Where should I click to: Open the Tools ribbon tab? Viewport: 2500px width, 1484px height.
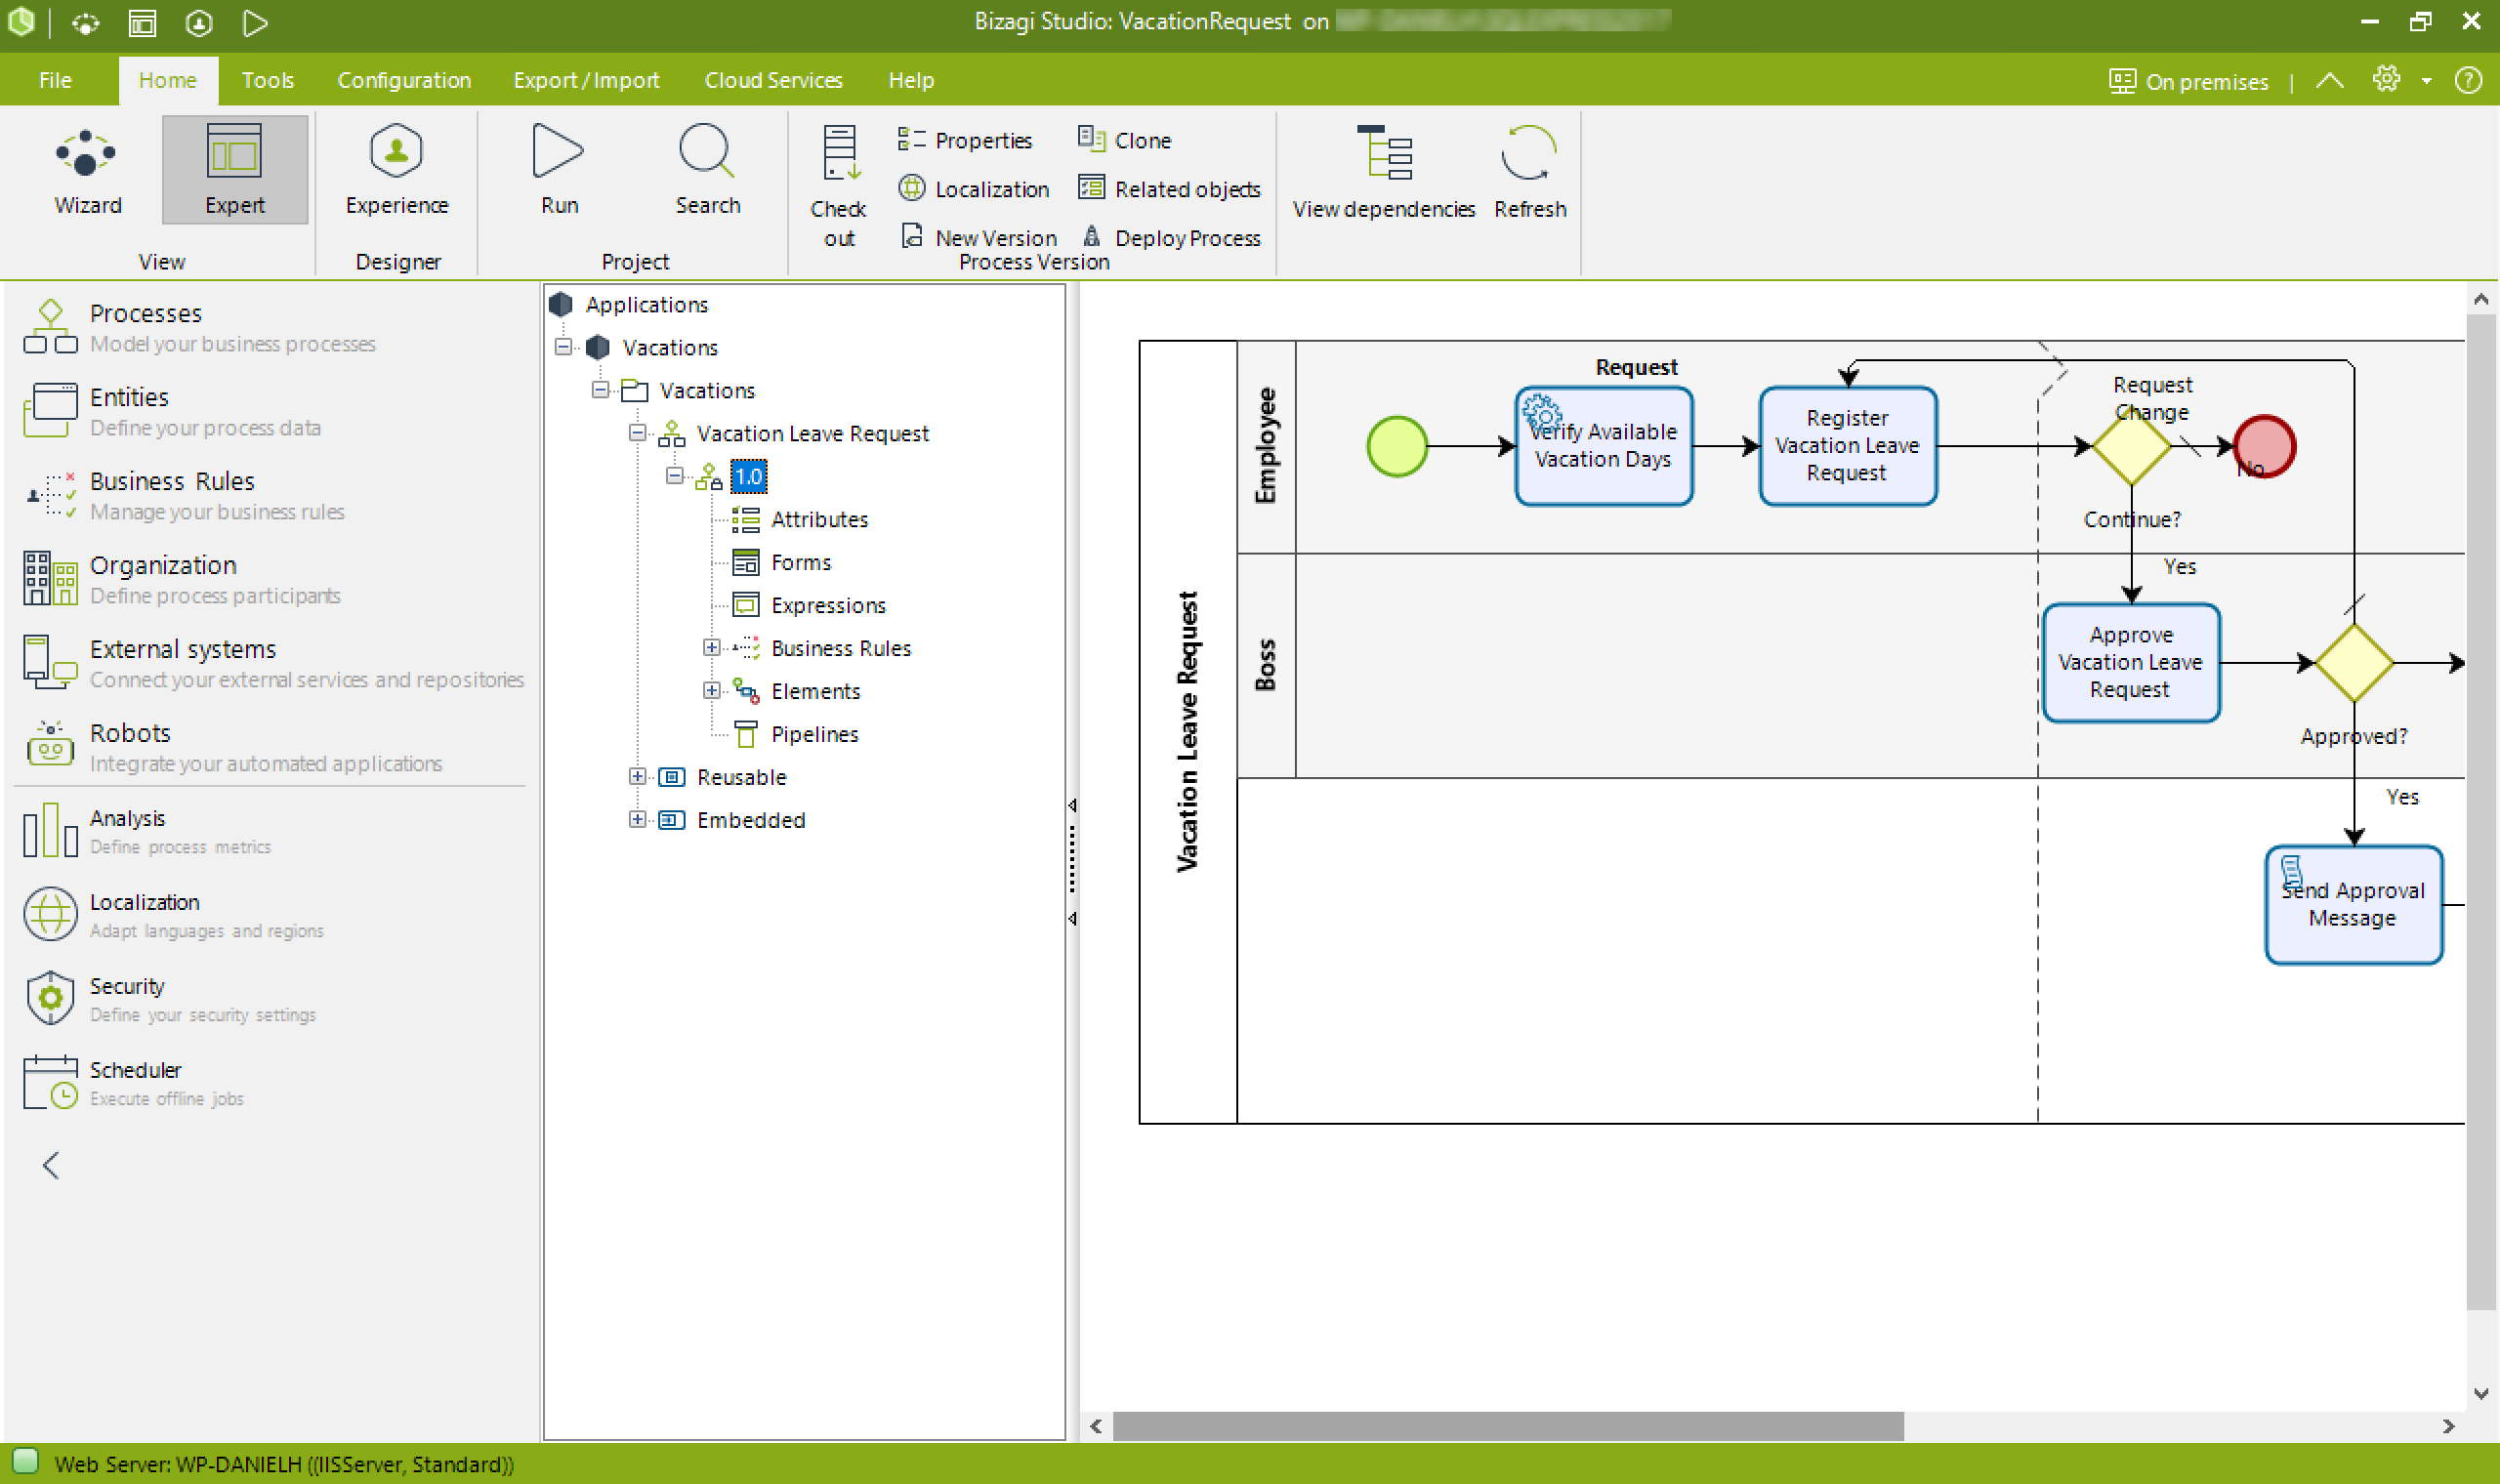[267, 80]
